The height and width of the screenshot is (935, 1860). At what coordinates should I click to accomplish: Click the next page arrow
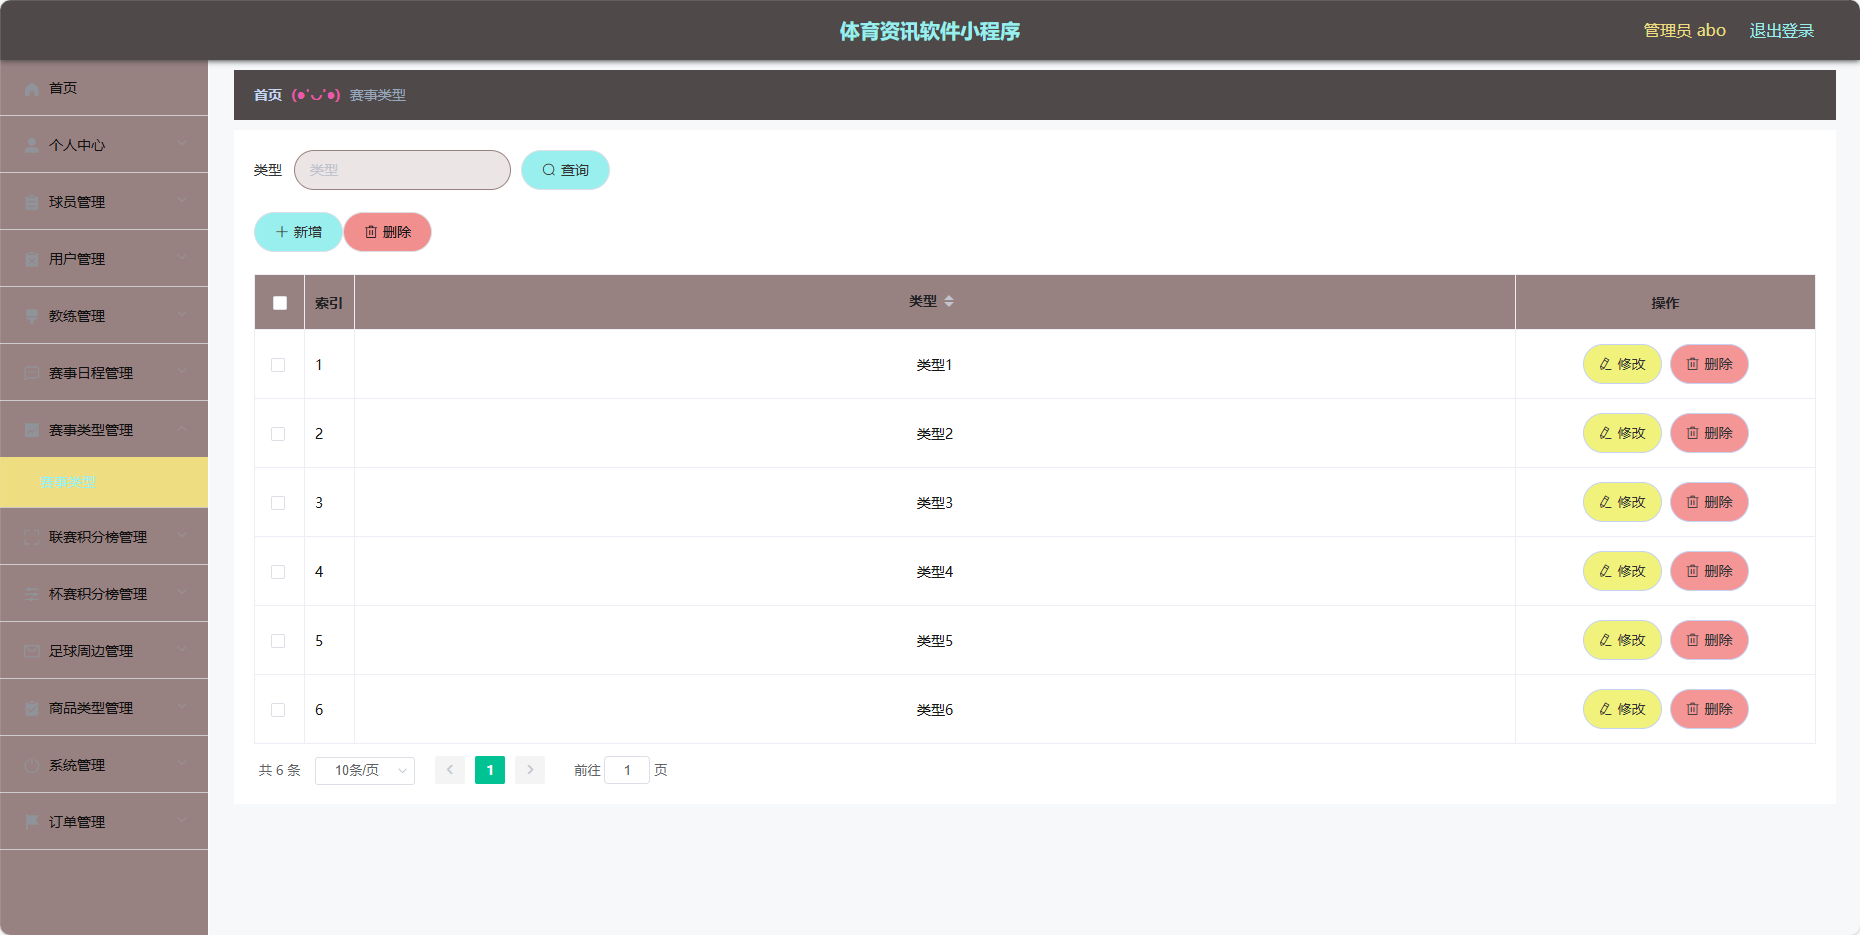point(530,770)
